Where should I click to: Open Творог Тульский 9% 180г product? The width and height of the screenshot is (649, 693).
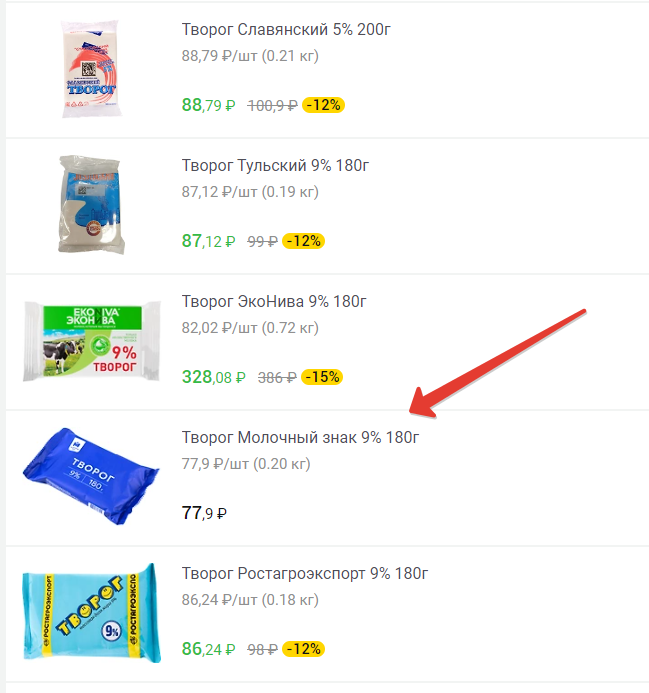(275, 166)
